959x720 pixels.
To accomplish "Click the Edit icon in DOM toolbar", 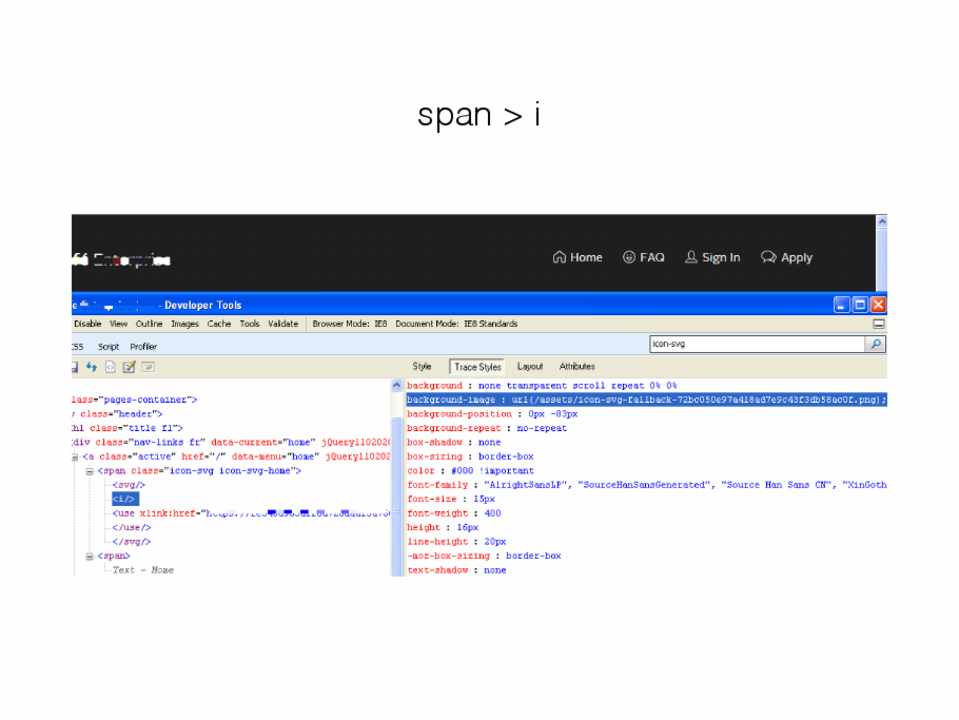I will pyautogui.click(x=128, y=367).
